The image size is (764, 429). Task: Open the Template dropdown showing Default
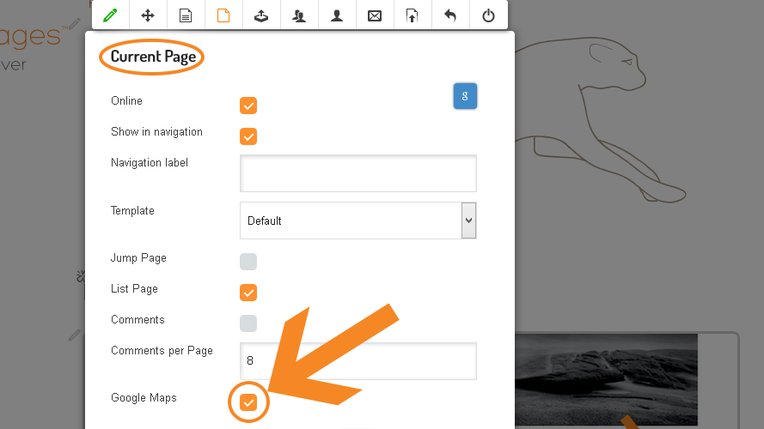(x=358, y=220)
